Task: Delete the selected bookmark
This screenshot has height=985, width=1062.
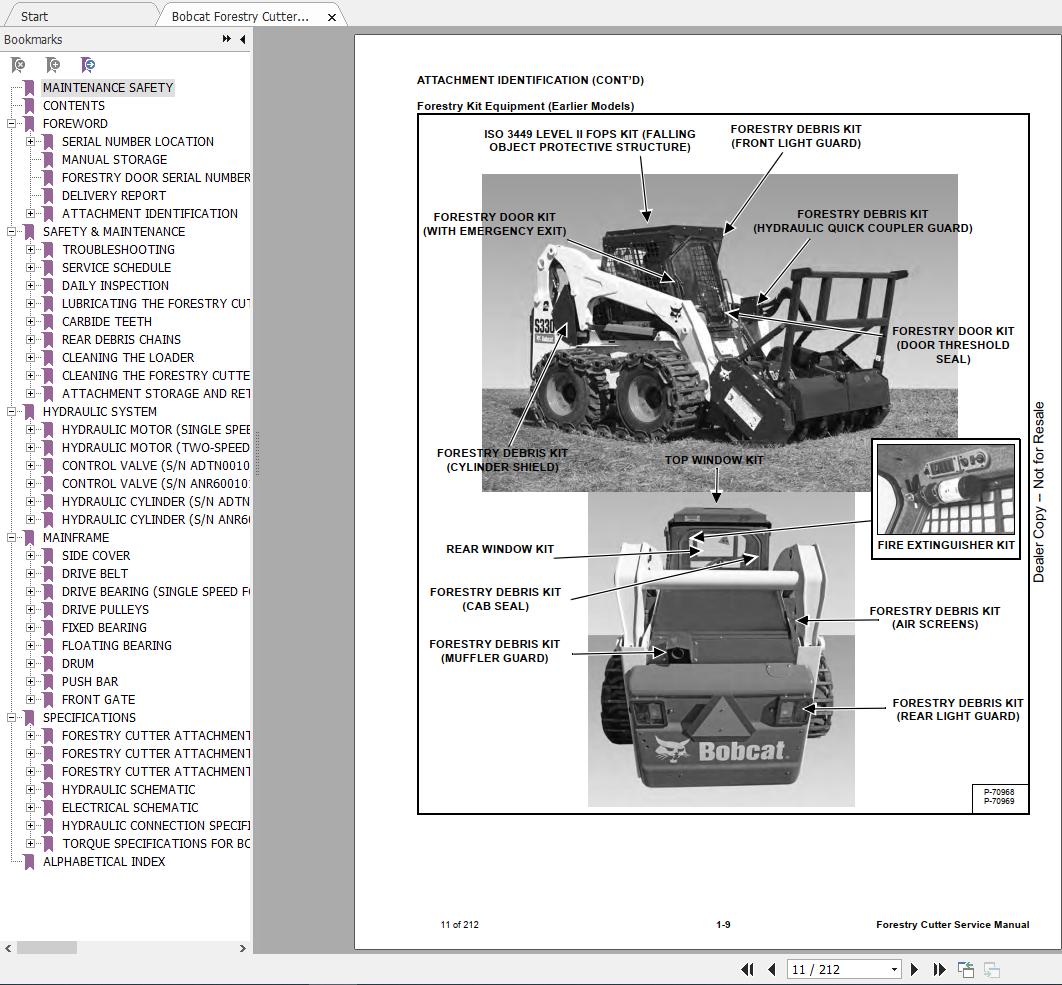Action: (18, 64)
